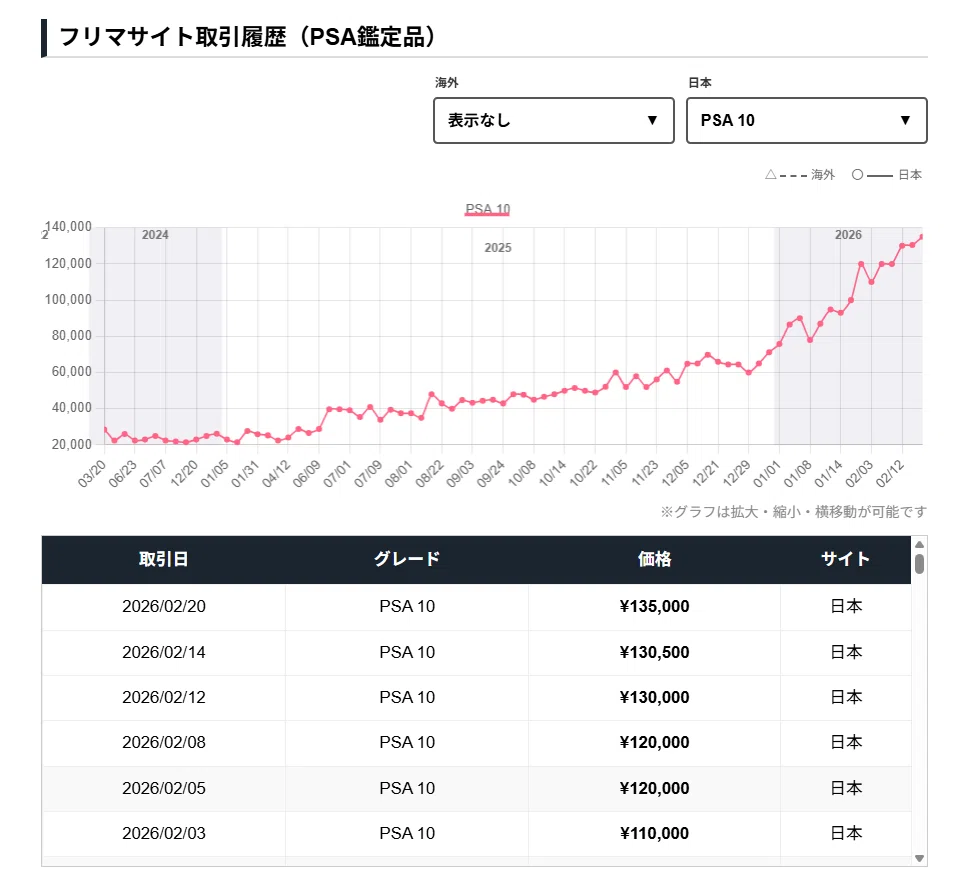
Task: Select the 2026/02/14 date cell
Action: click(x=164, y=652)
